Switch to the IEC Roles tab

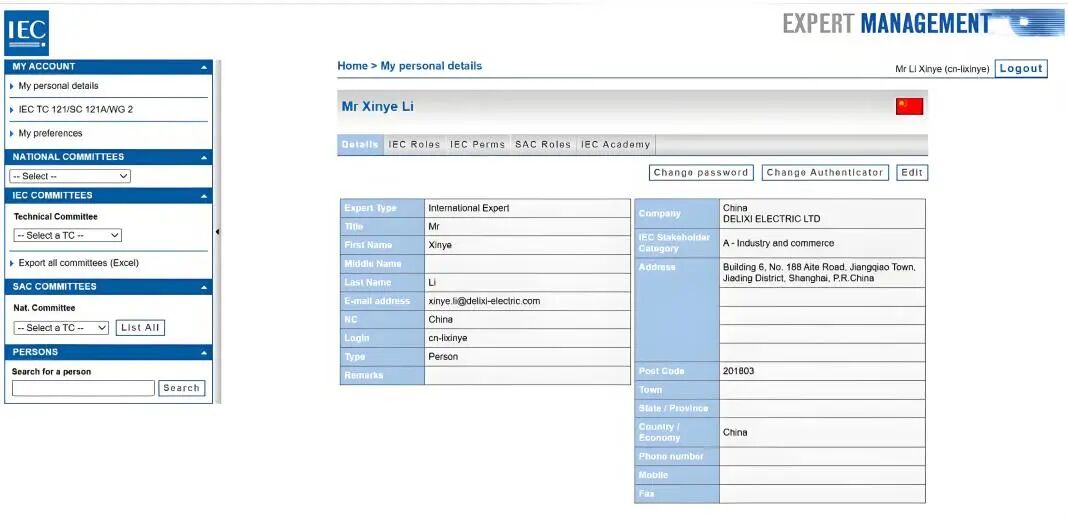click(414, 144)
